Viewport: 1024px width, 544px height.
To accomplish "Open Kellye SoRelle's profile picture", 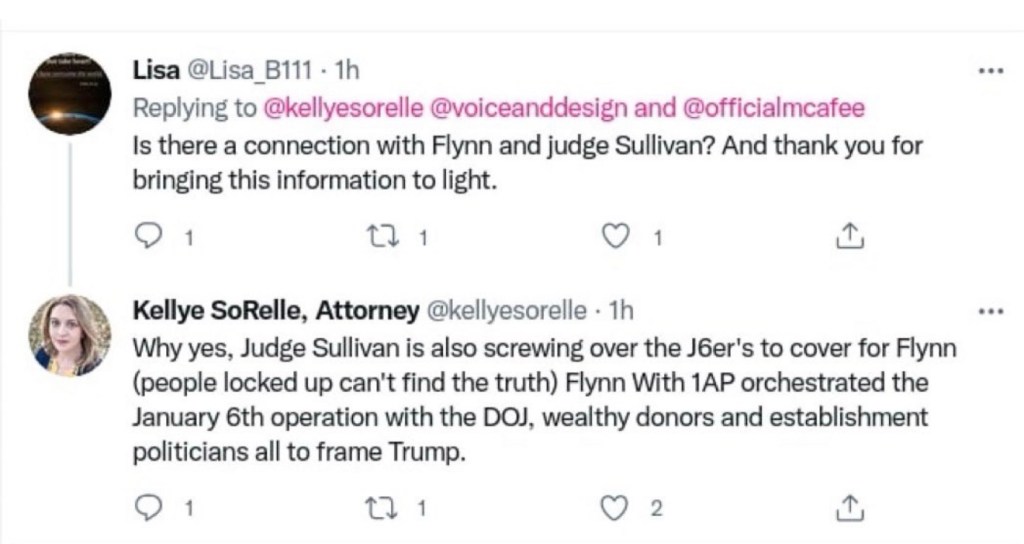I will coord(69,335).
